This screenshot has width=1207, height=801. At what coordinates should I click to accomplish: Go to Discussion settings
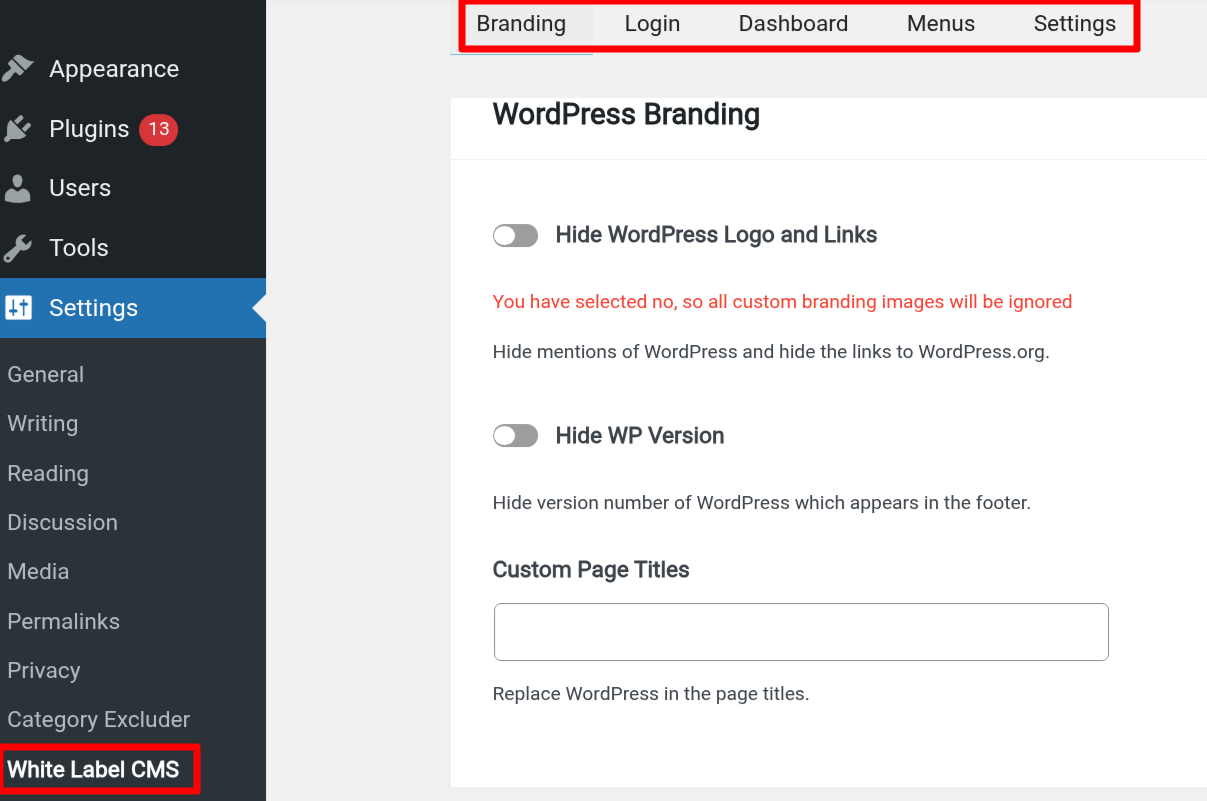pyautogui.click(x=63, y=523)
